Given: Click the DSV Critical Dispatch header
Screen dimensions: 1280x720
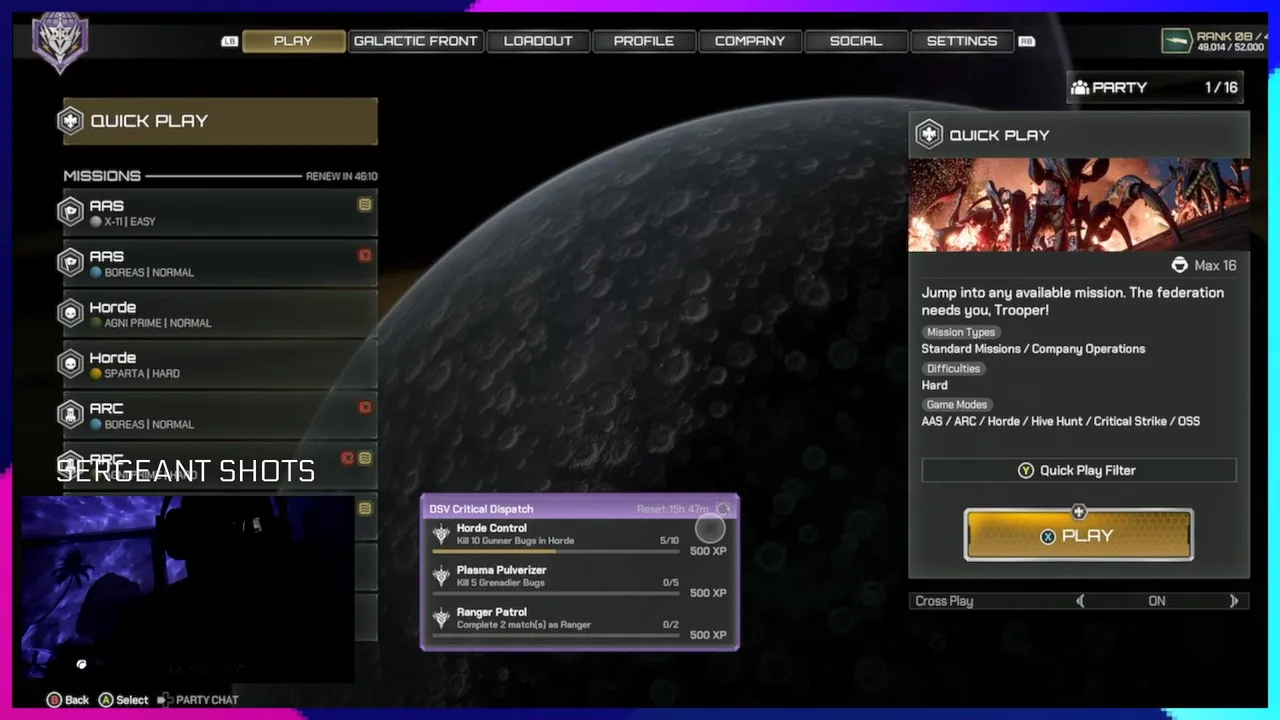Looking at the screenshot, I should click(x=580, y=509).
